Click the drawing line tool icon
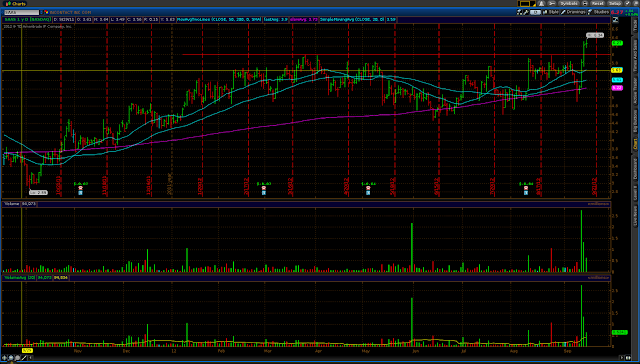The width and height of the screenshot is (640, 364). click(24, 358)
